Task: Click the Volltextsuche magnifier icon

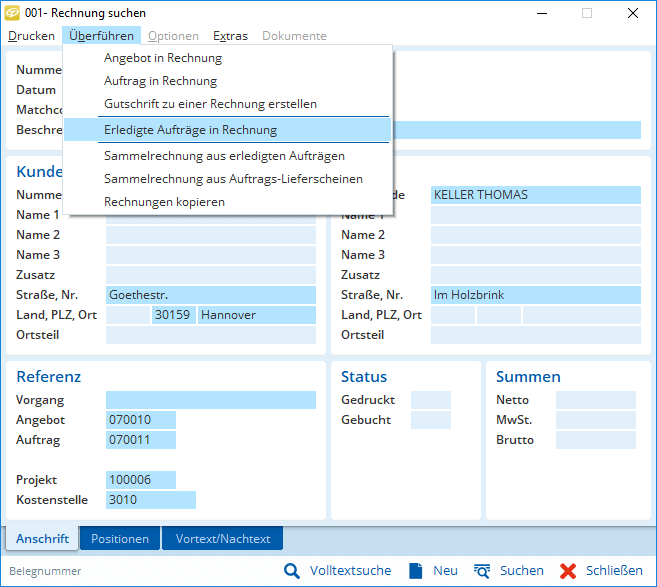Action: (292, 571)
